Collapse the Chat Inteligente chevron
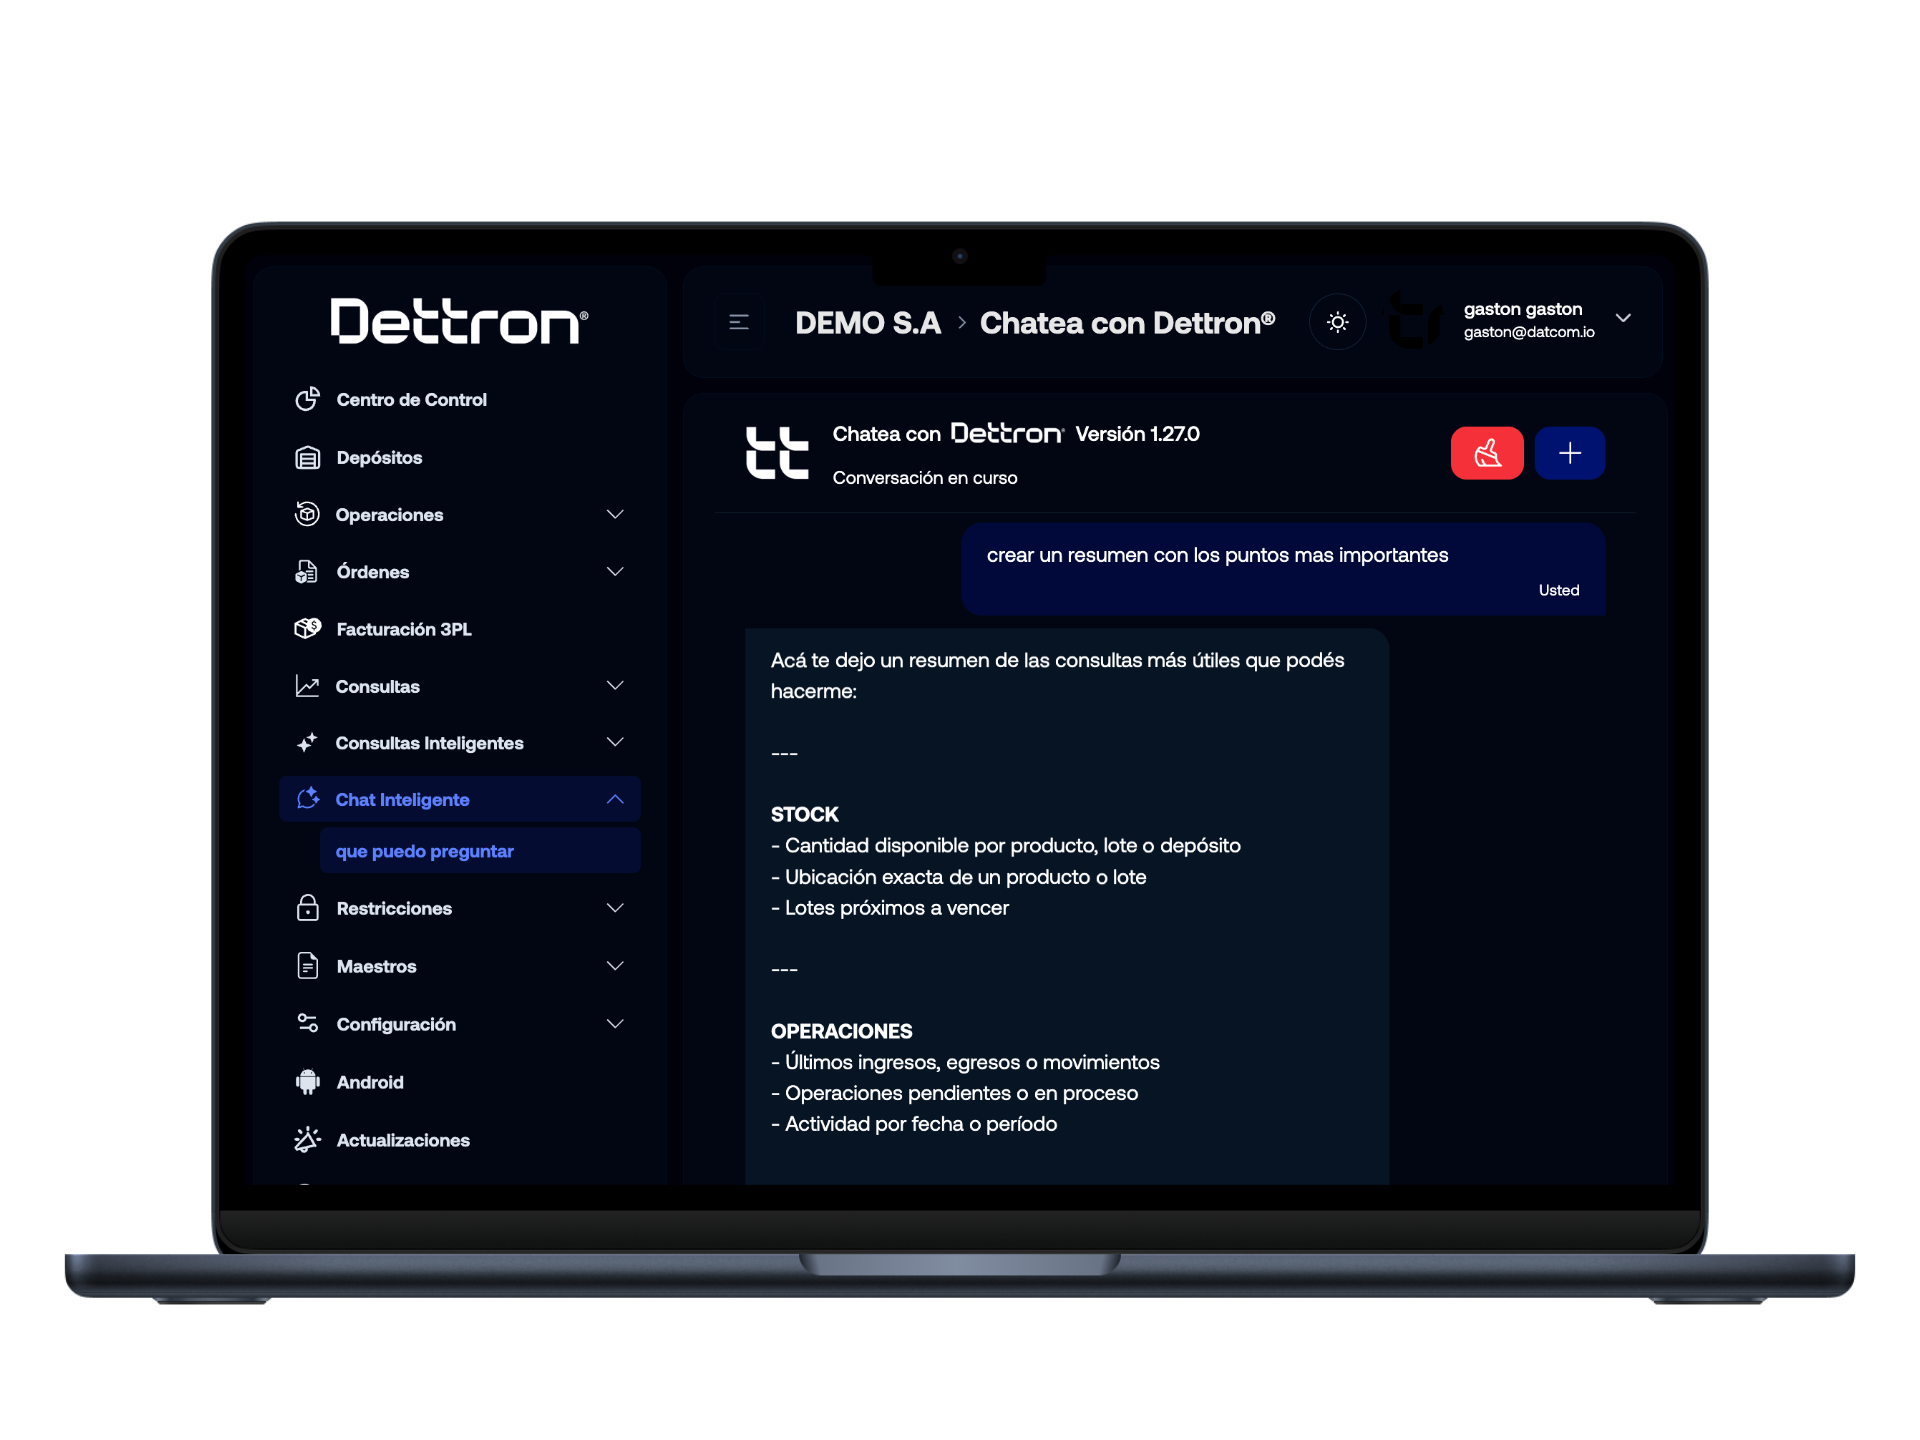 click(x=615, y=799)
